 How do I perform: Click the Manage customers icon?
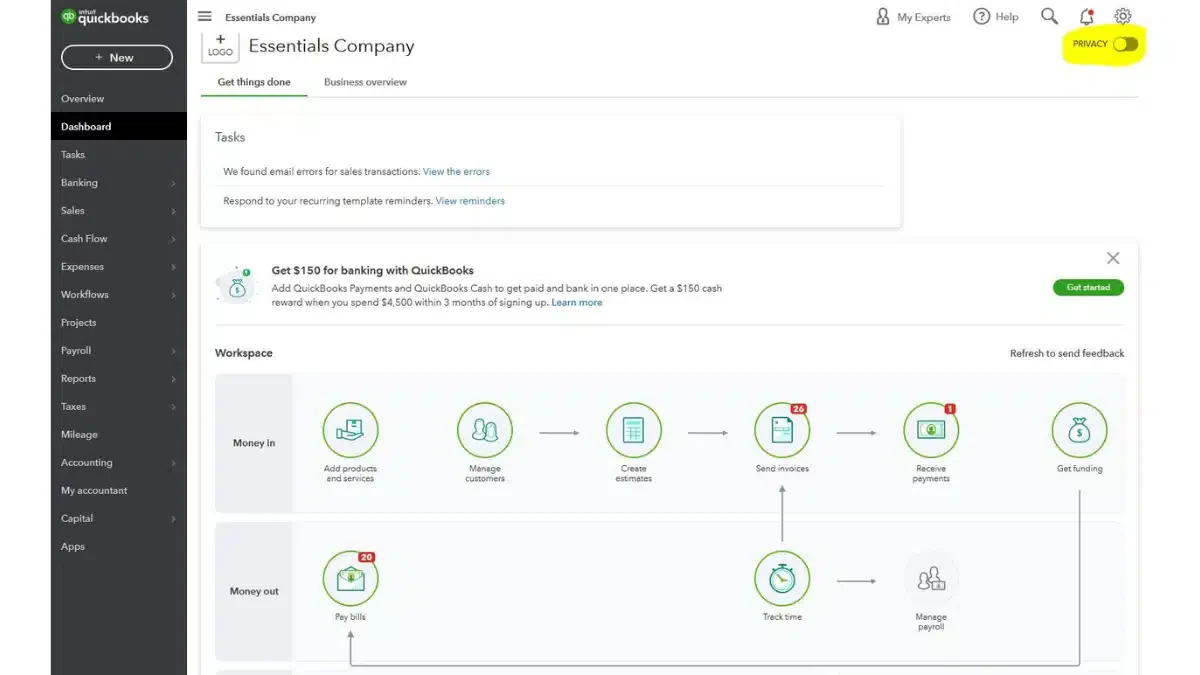tap(485, 431)
